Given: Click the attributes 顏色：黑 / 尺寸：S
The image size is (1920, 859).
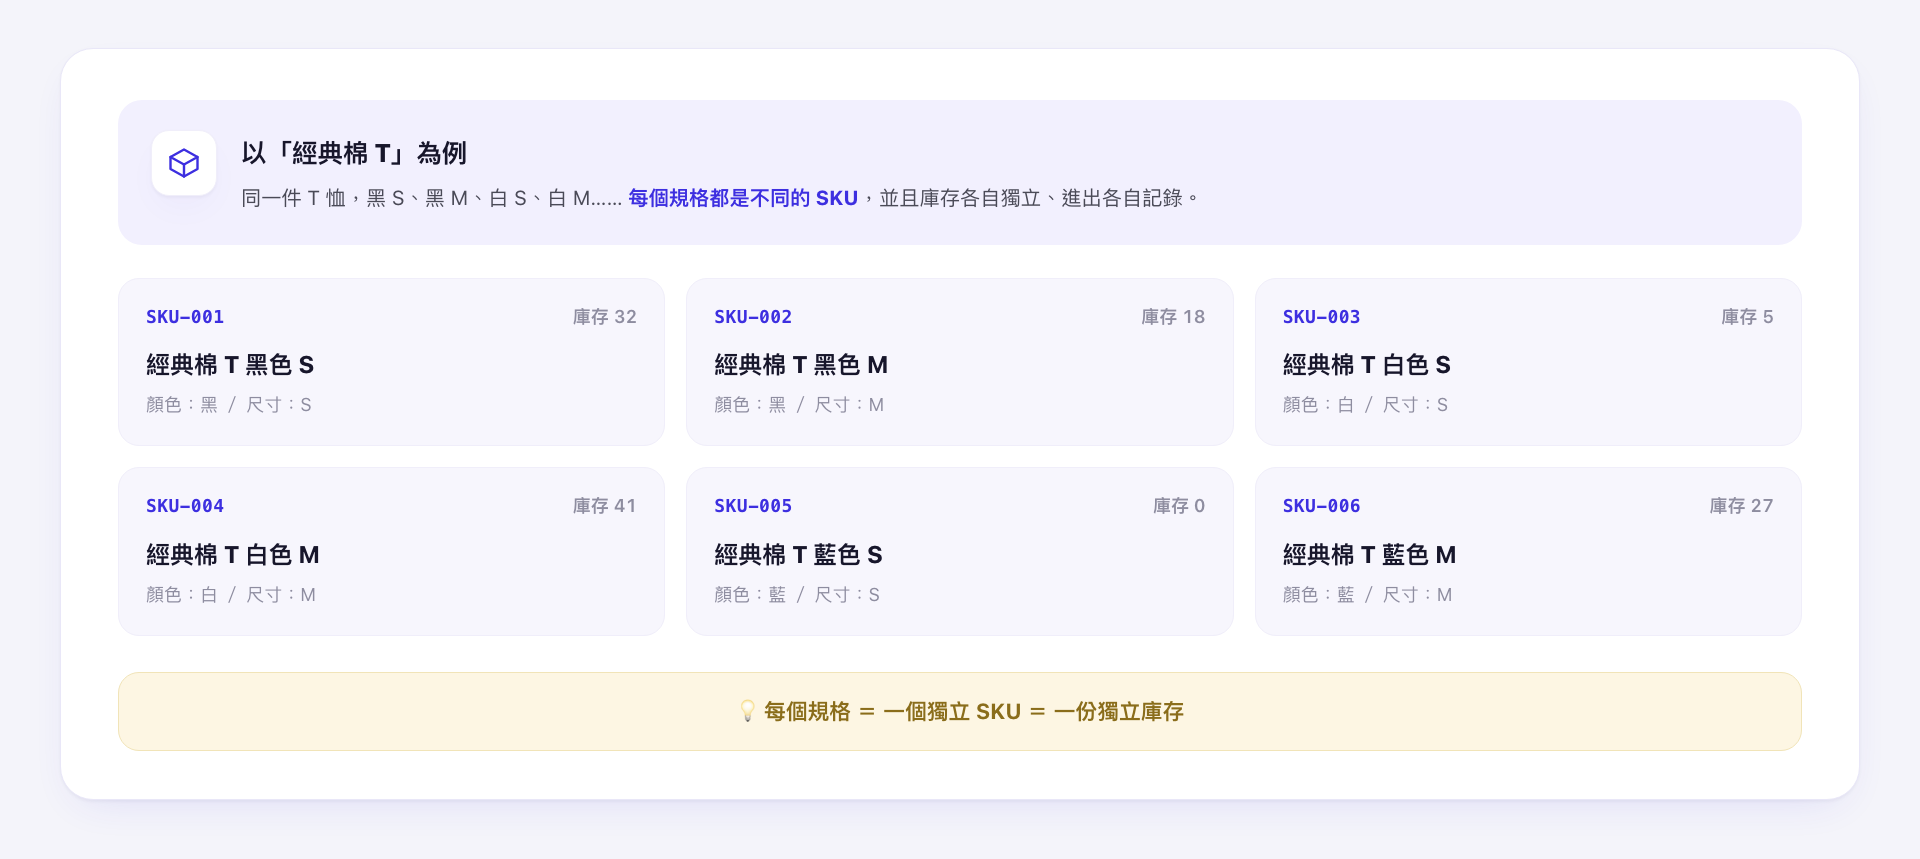Looking at the screenshot, I should click(229, 405).
